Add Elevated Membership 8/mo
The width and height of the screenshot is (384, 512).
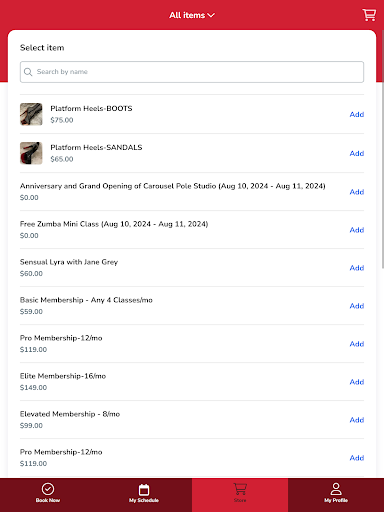point(357,420)
